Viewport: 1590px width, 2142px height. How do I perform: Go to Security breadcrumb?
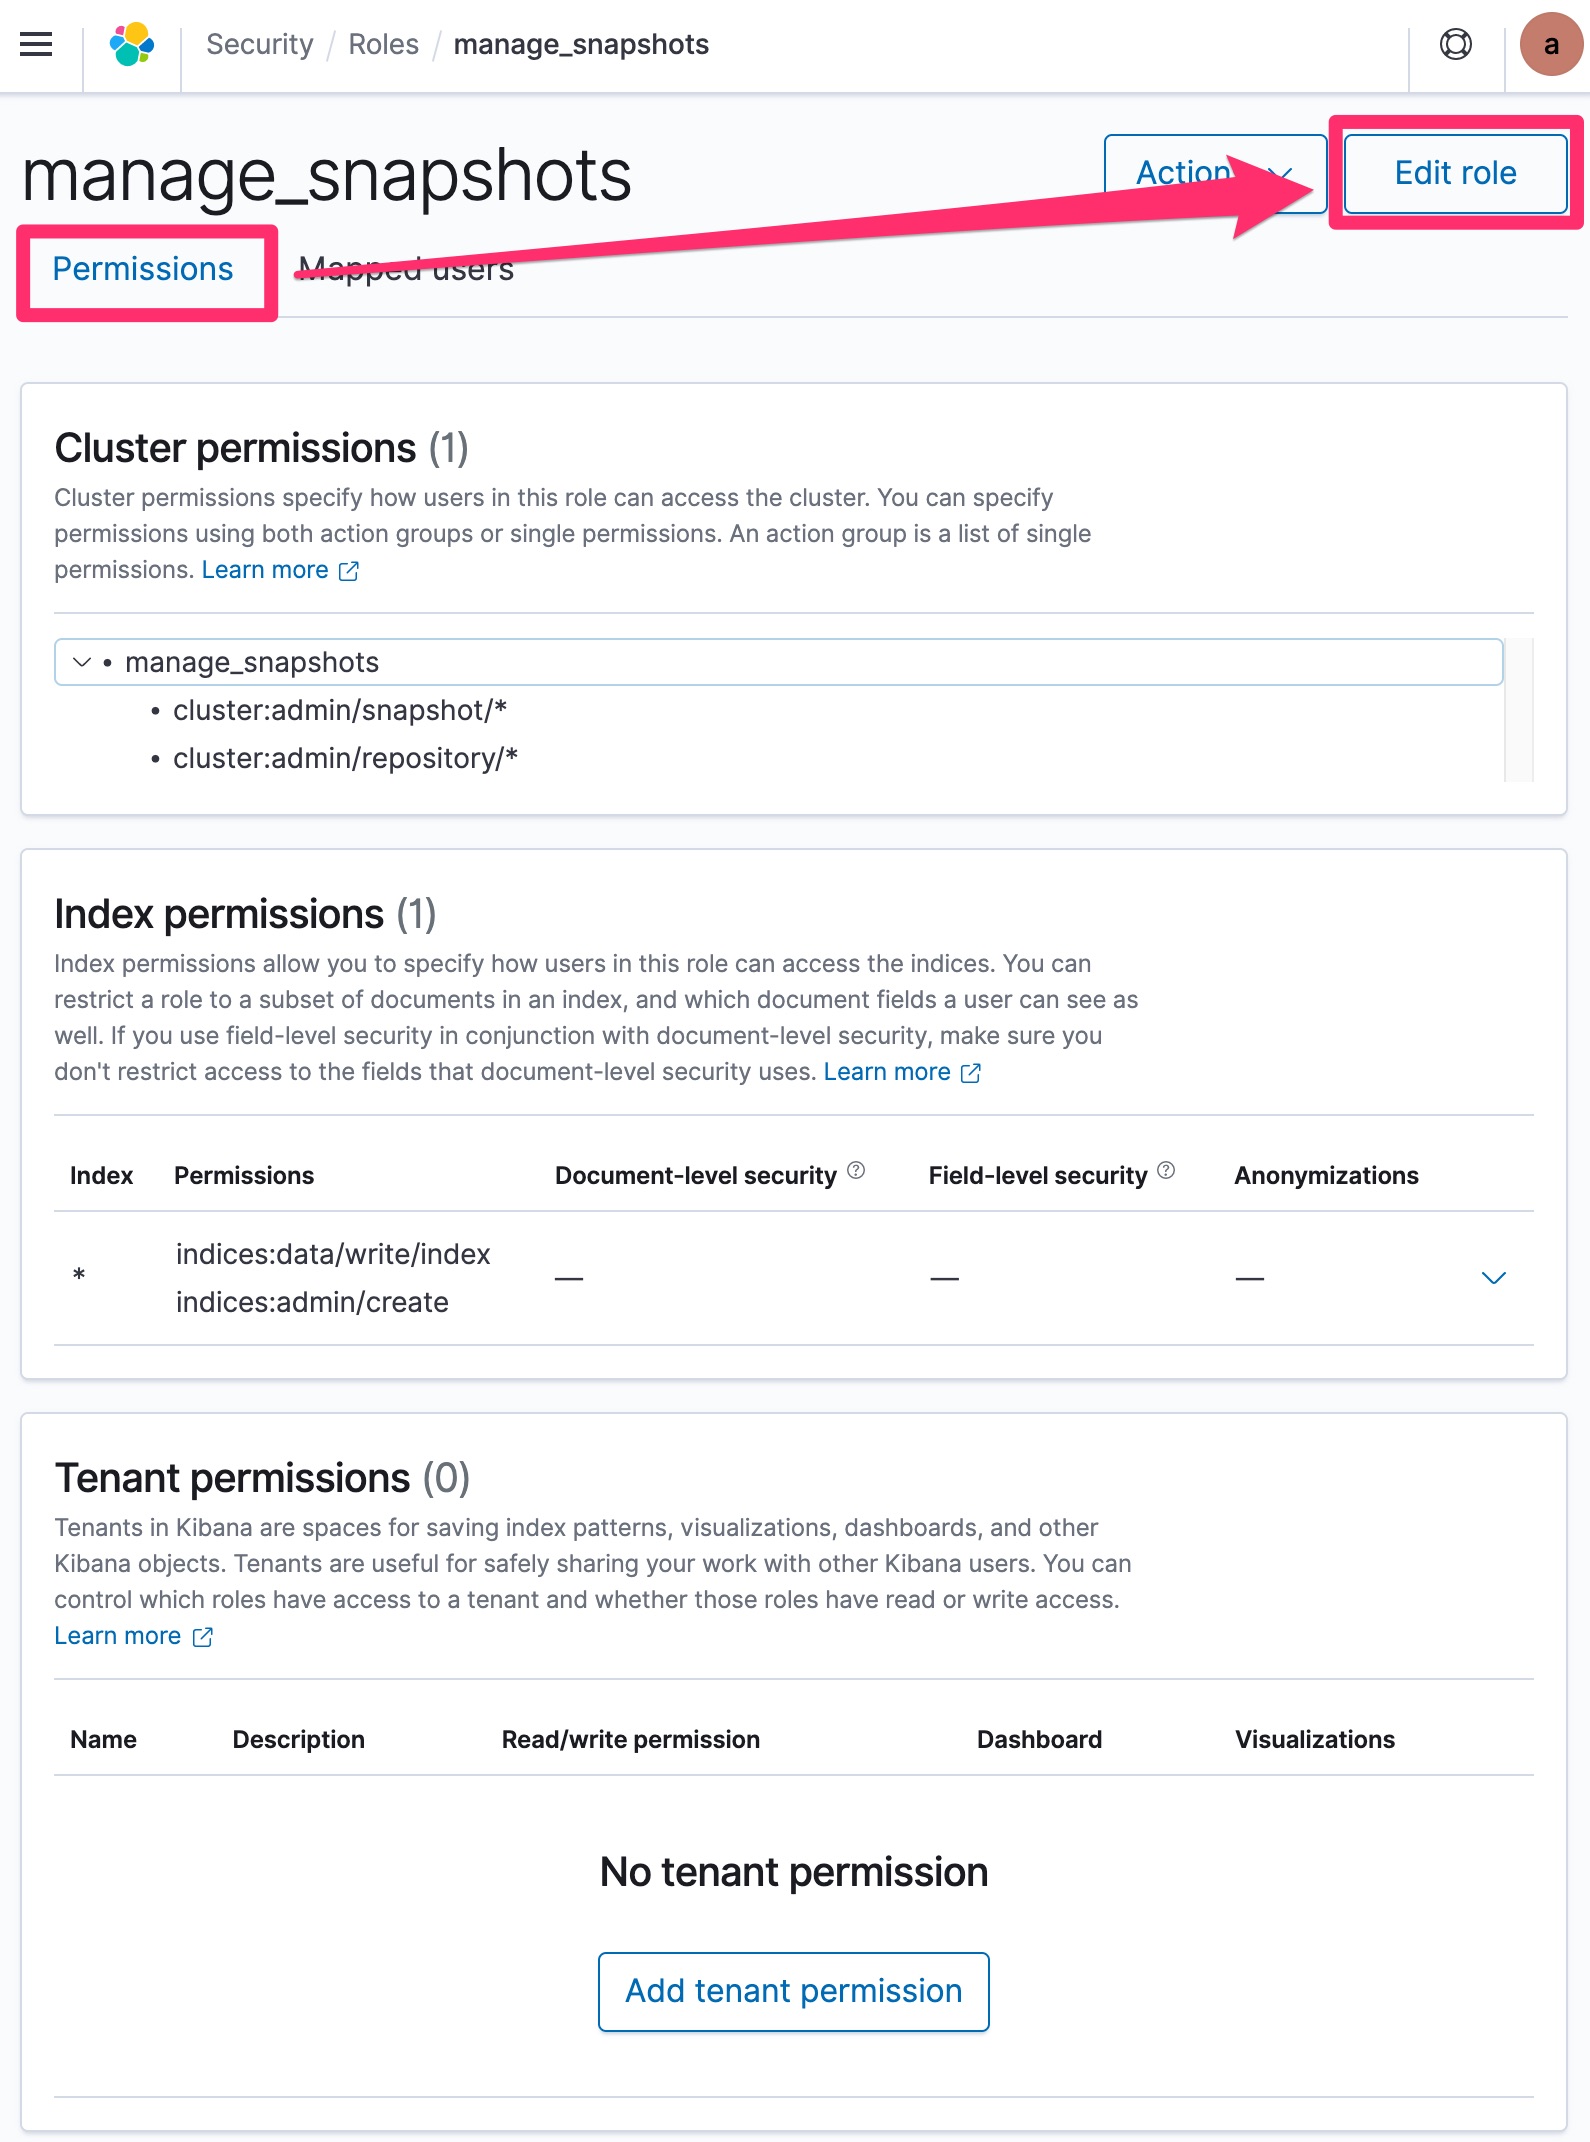pos(259,44)
